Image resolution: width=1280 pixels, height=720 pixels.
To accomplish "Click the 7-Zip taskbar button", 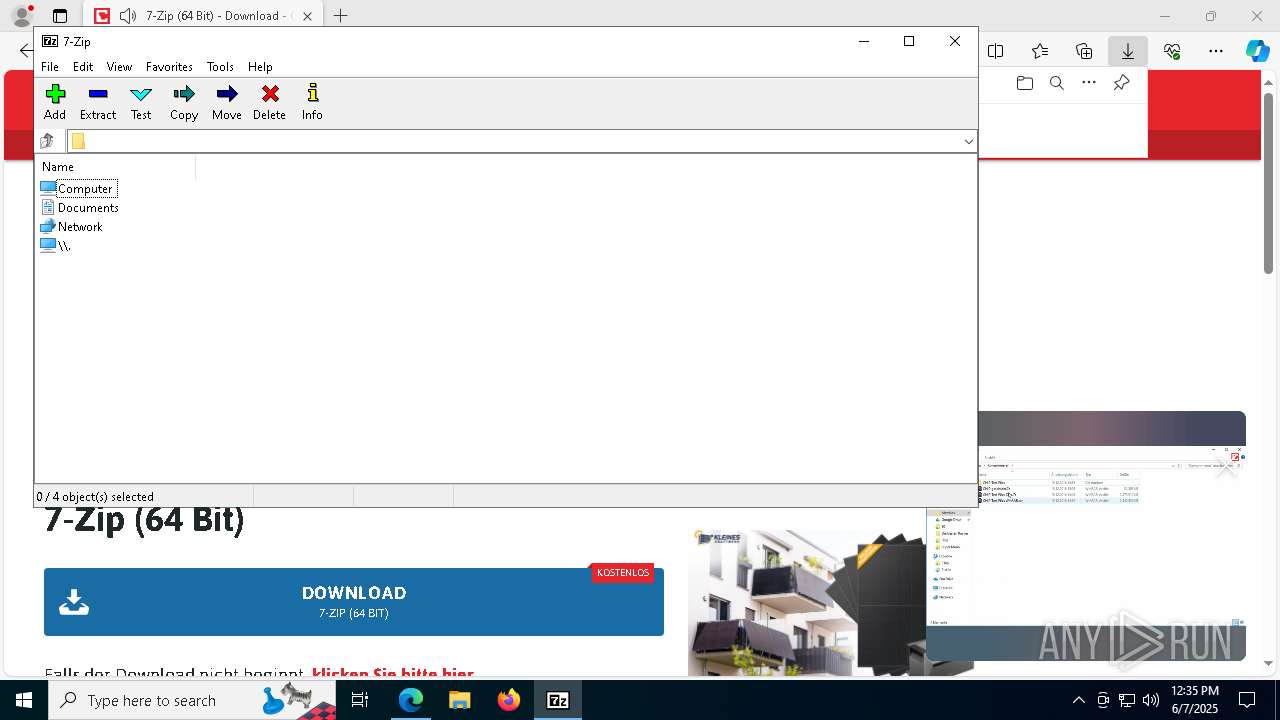I will click(x=558, y=700).
